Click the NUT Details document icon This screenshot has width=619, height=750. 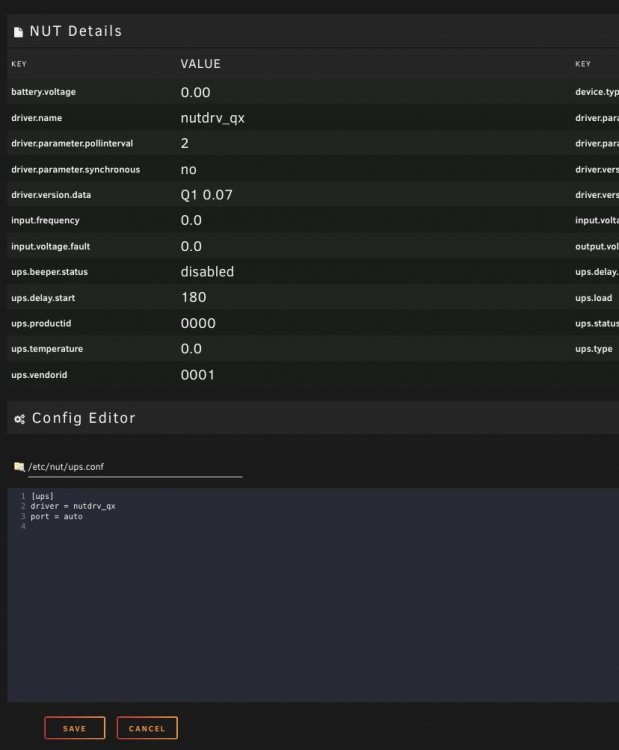pos(18,32)
